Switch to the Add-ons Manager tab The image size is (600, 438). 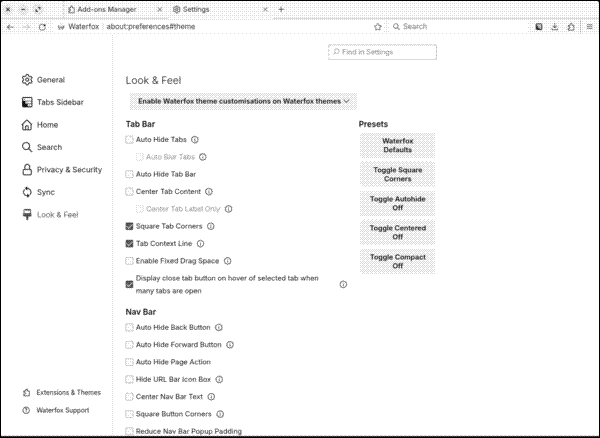(115, 10)
